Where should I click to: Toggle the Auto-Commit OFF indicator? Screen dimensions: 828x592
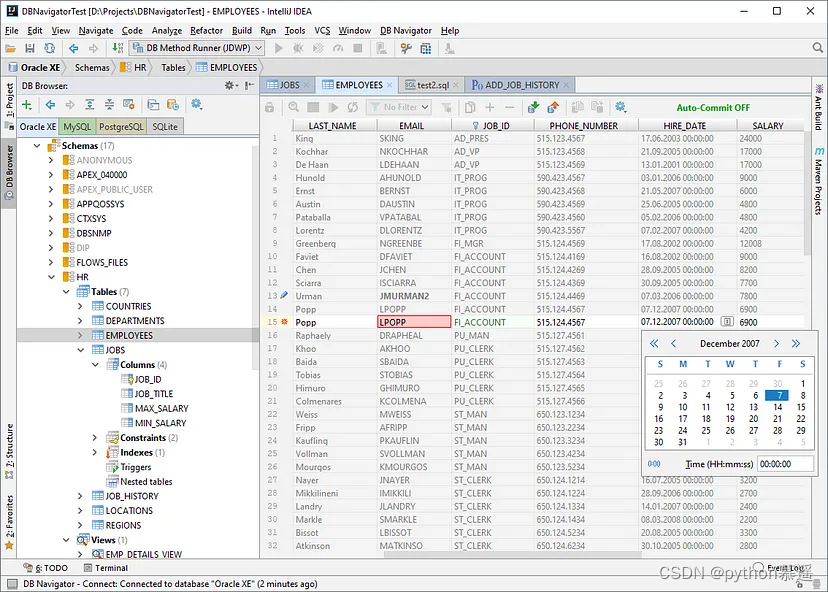tap(713, 108)
